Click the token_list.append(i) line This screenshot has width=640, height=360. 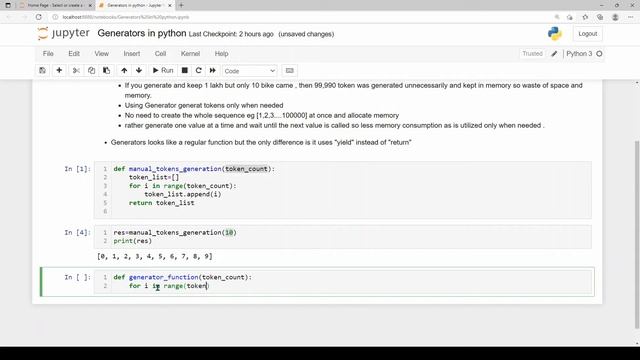[182, 194]
